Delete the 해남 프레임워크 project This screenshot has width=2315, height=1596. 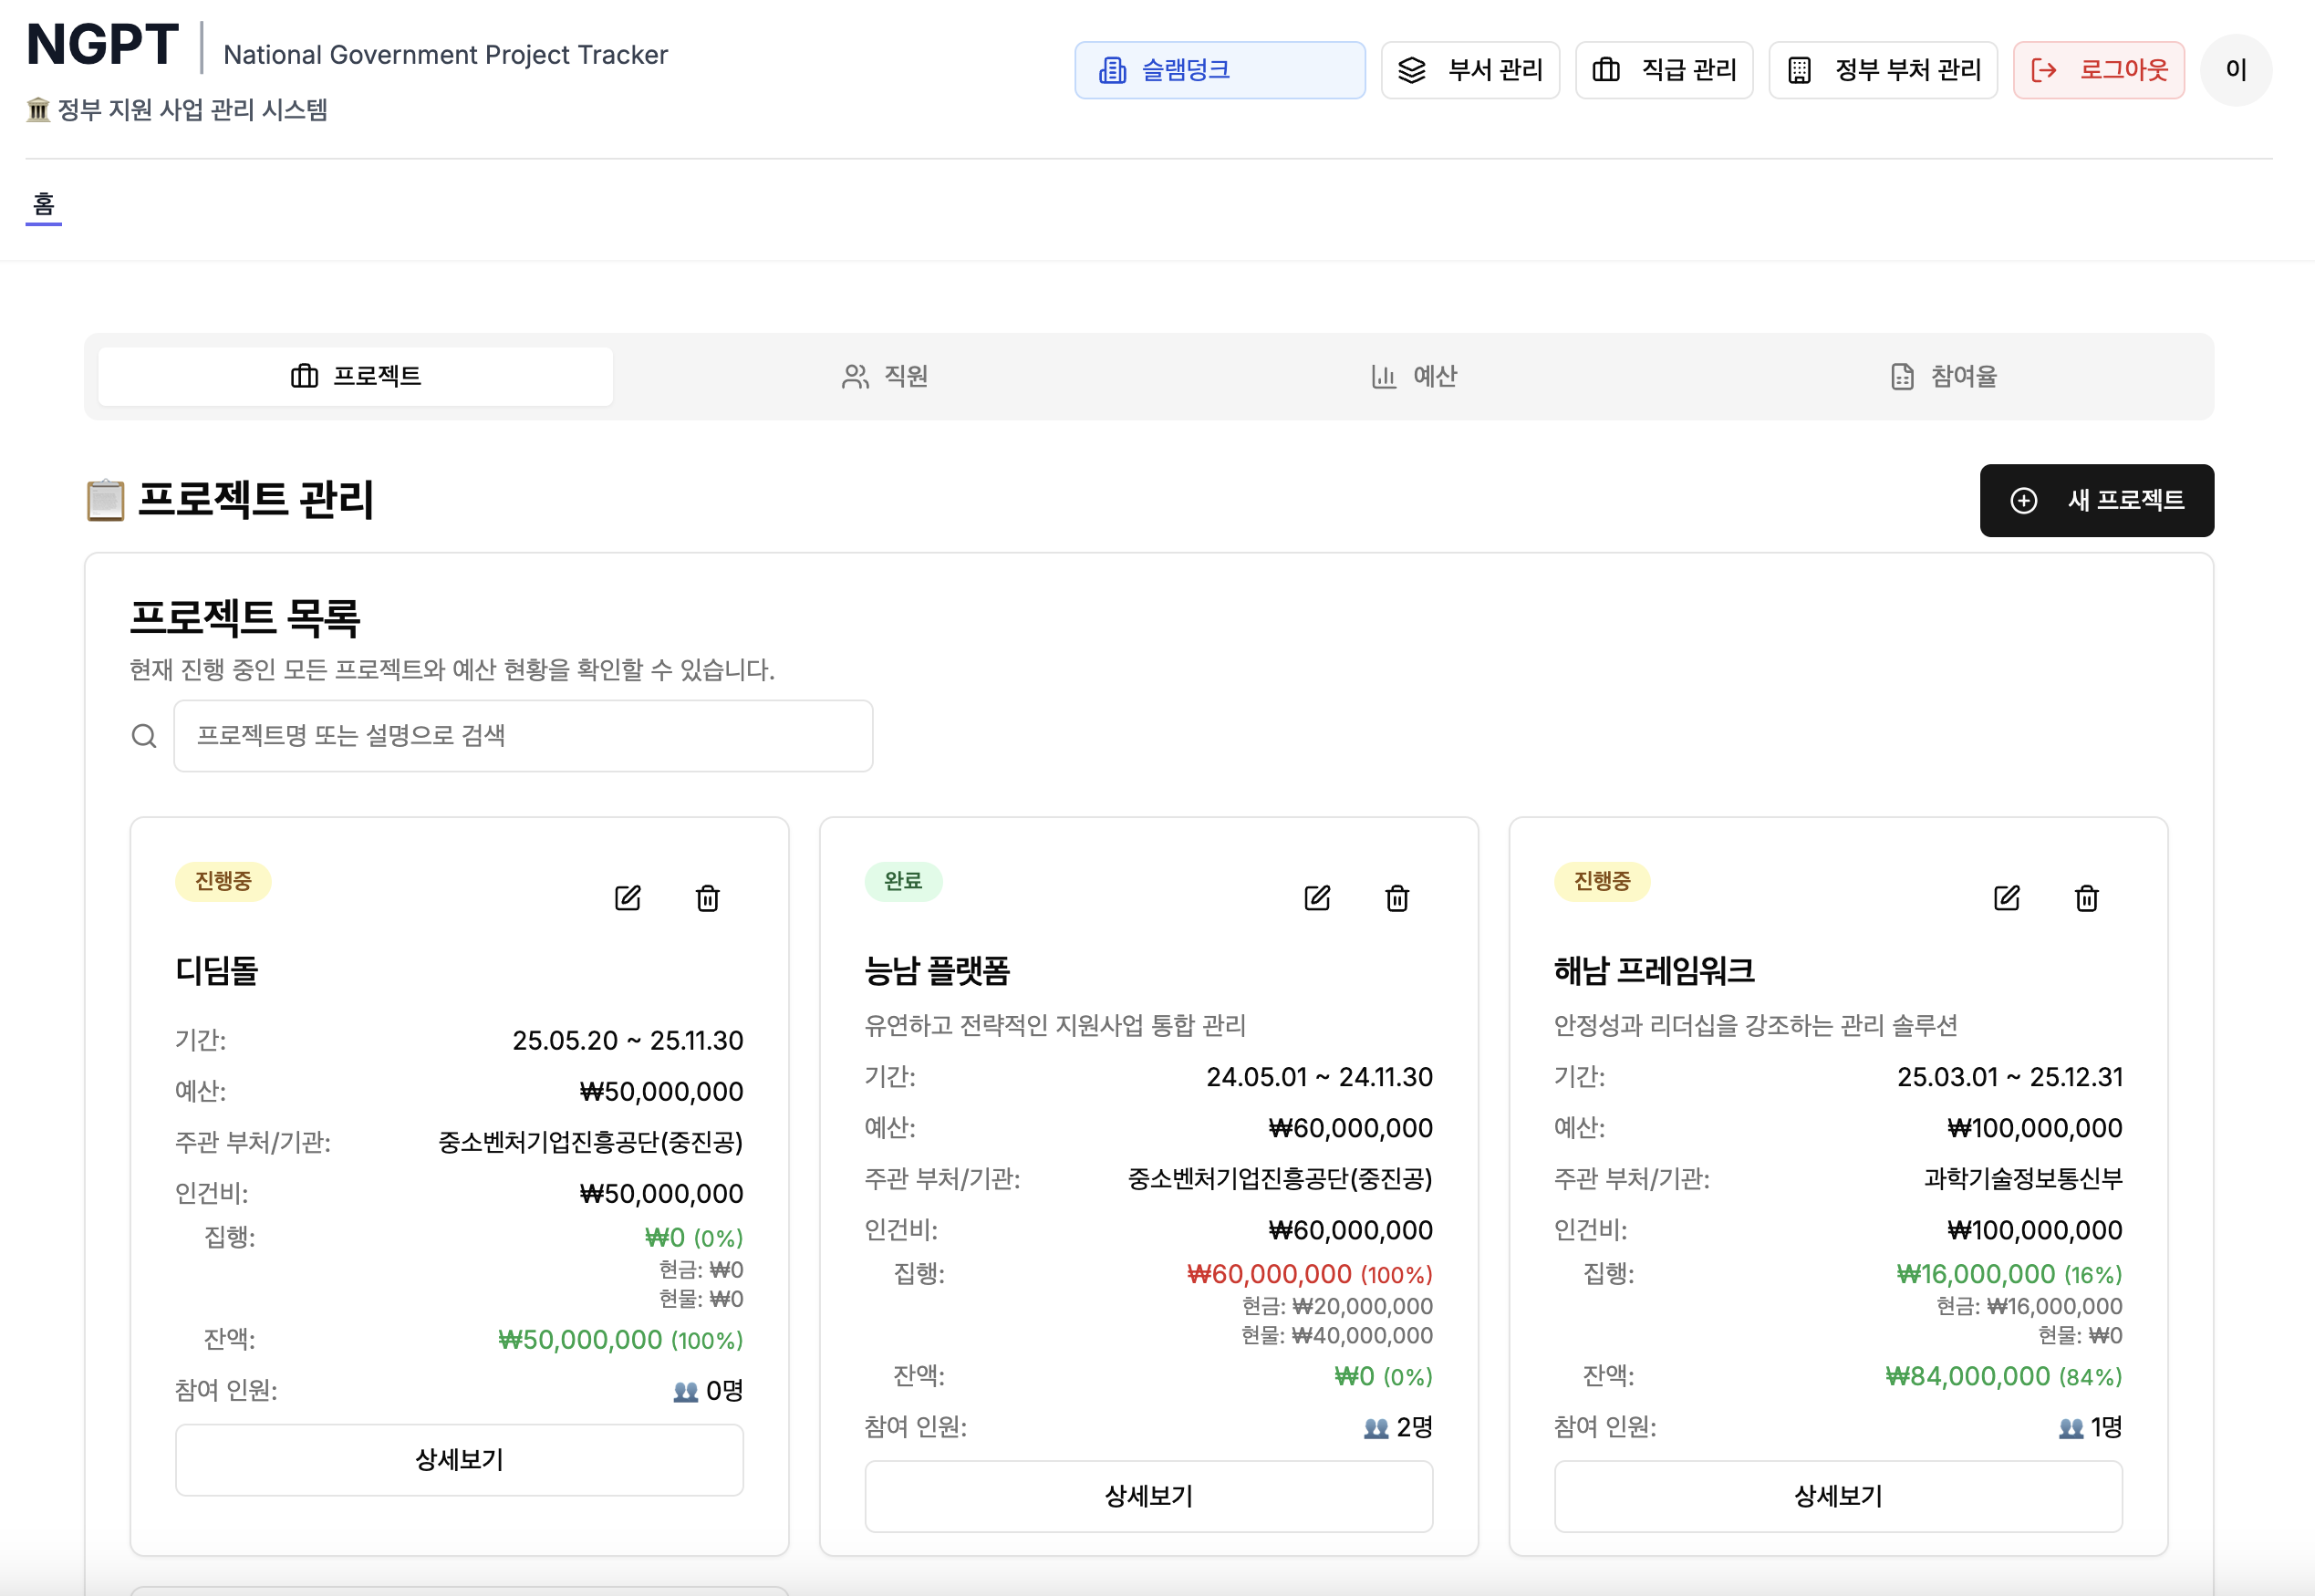pos(2087,897)
